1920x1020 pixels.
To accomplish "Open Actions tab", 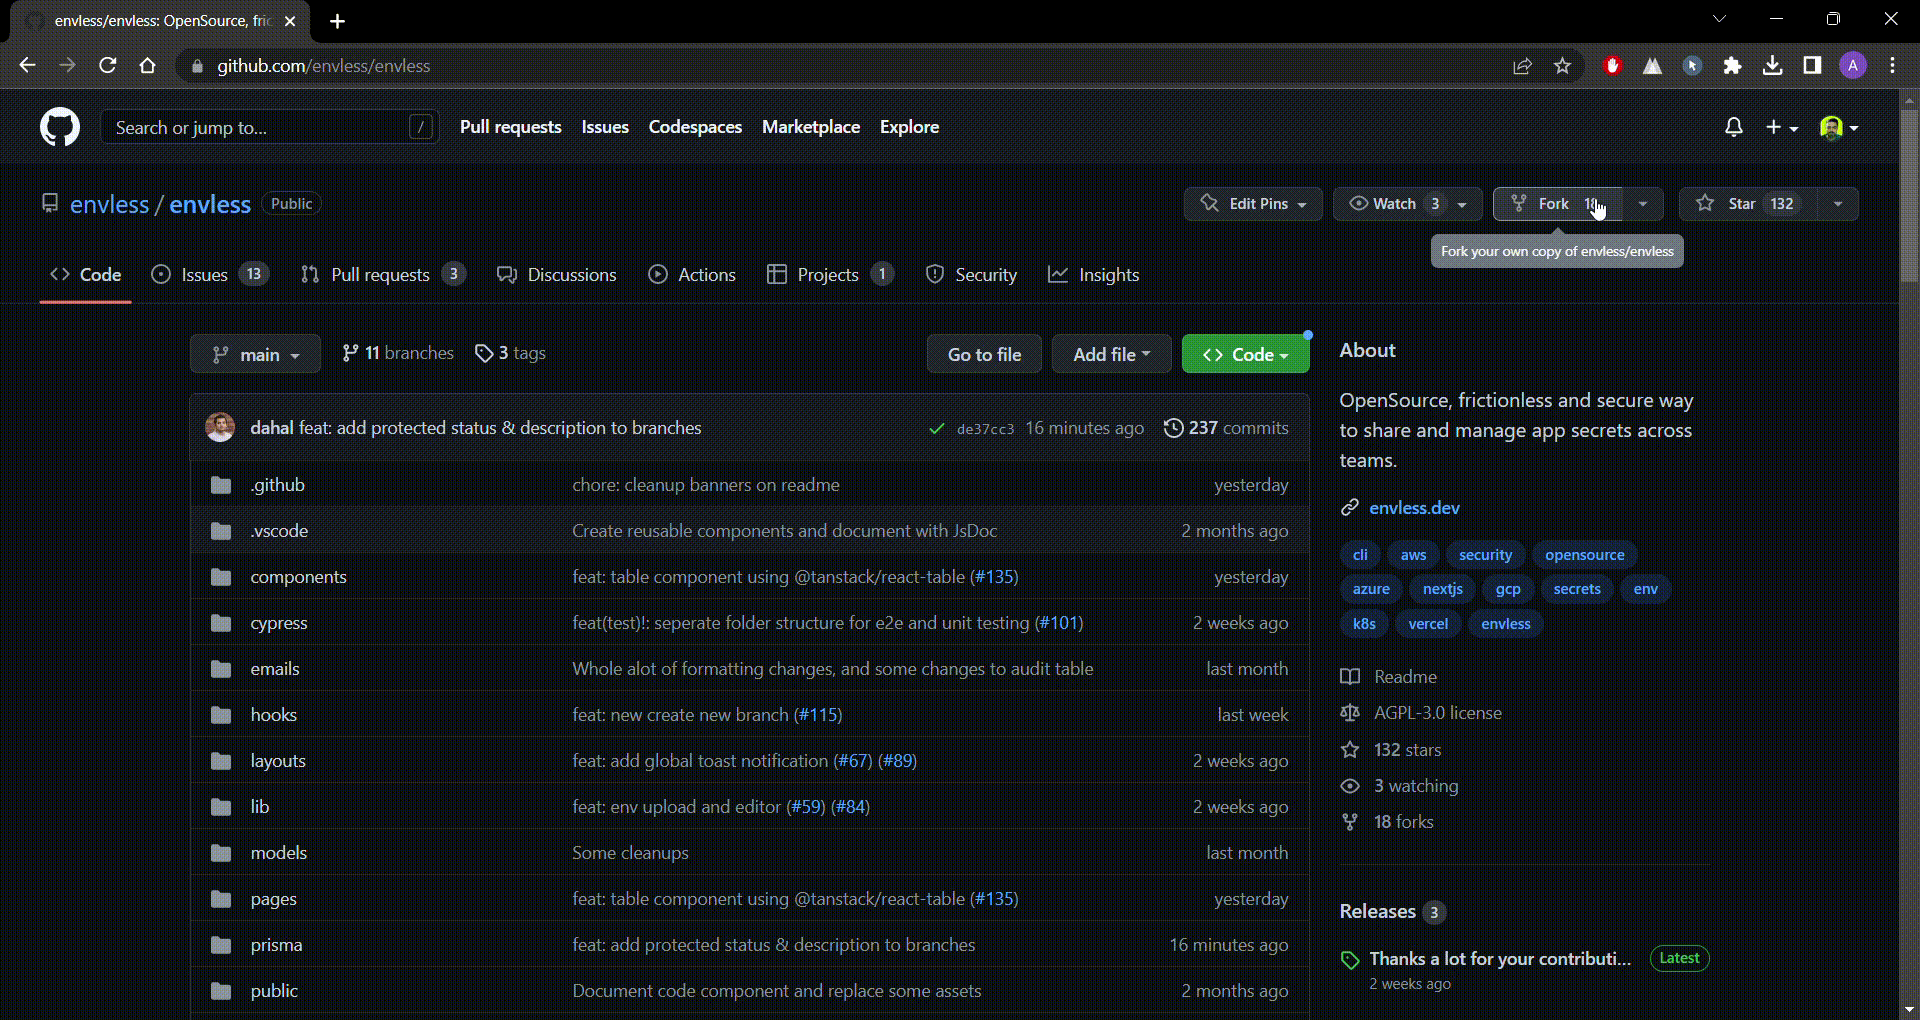I will tap(692, 274).
